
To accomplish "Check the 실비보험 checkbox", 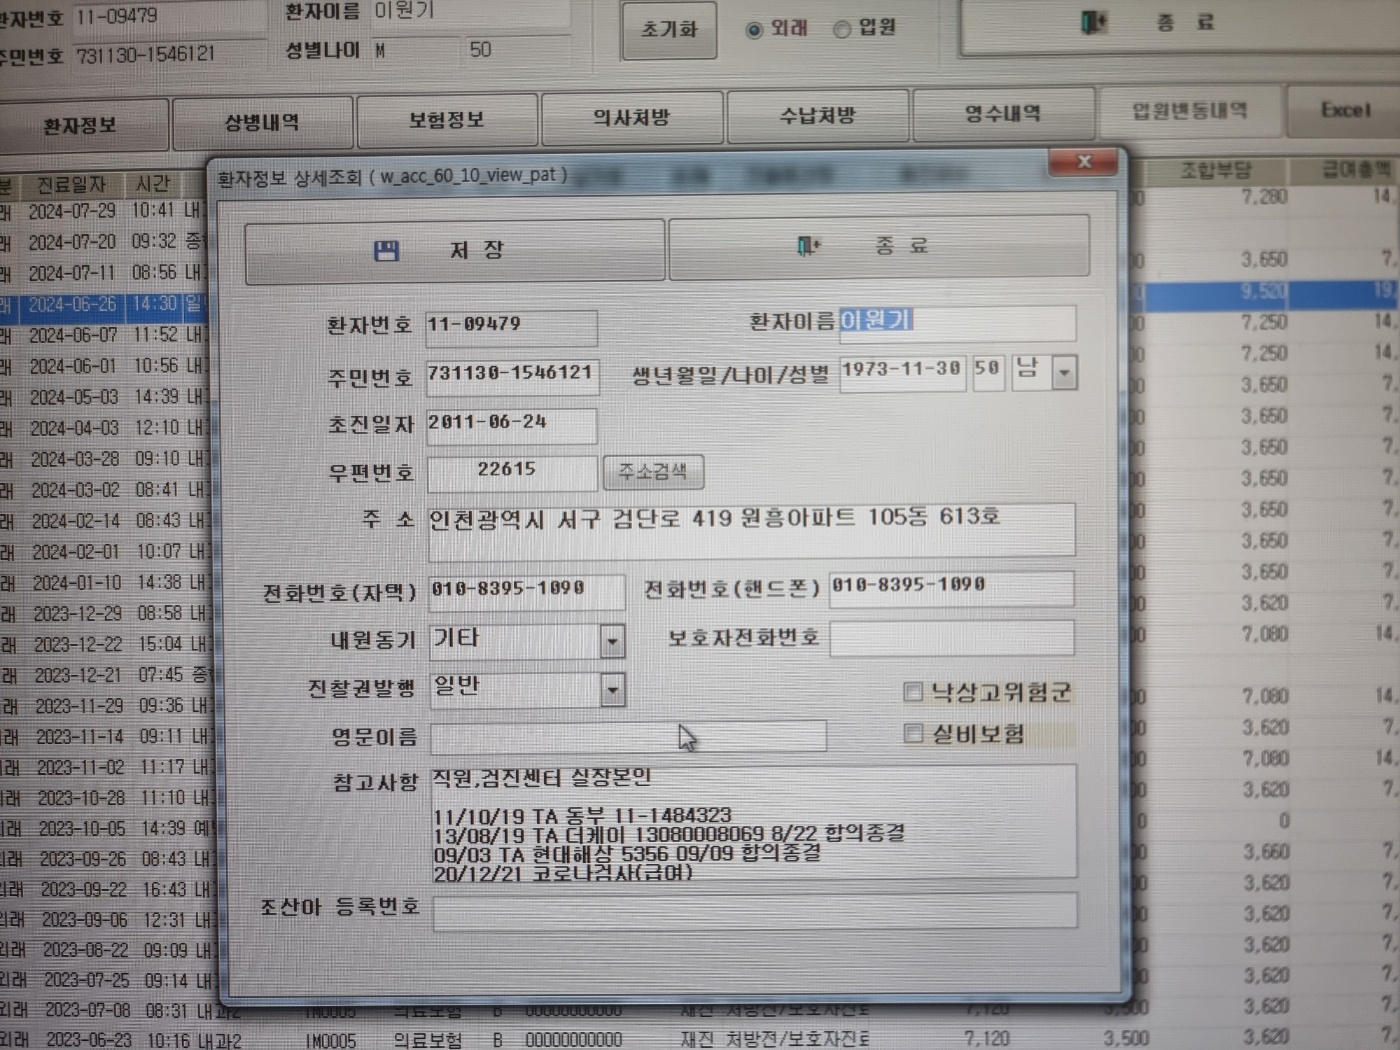I will (912, 733).
